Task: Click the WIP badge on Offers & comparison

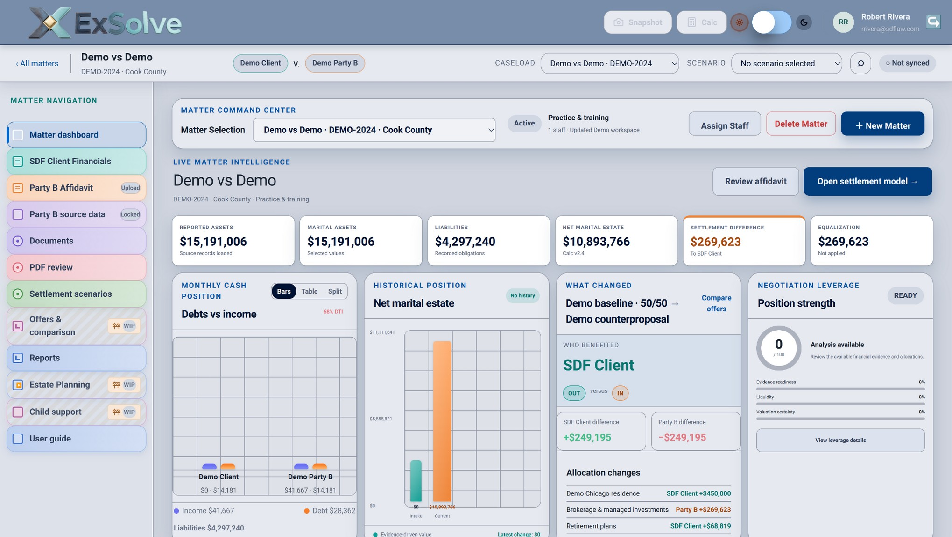Action: [x=124, y=326]
